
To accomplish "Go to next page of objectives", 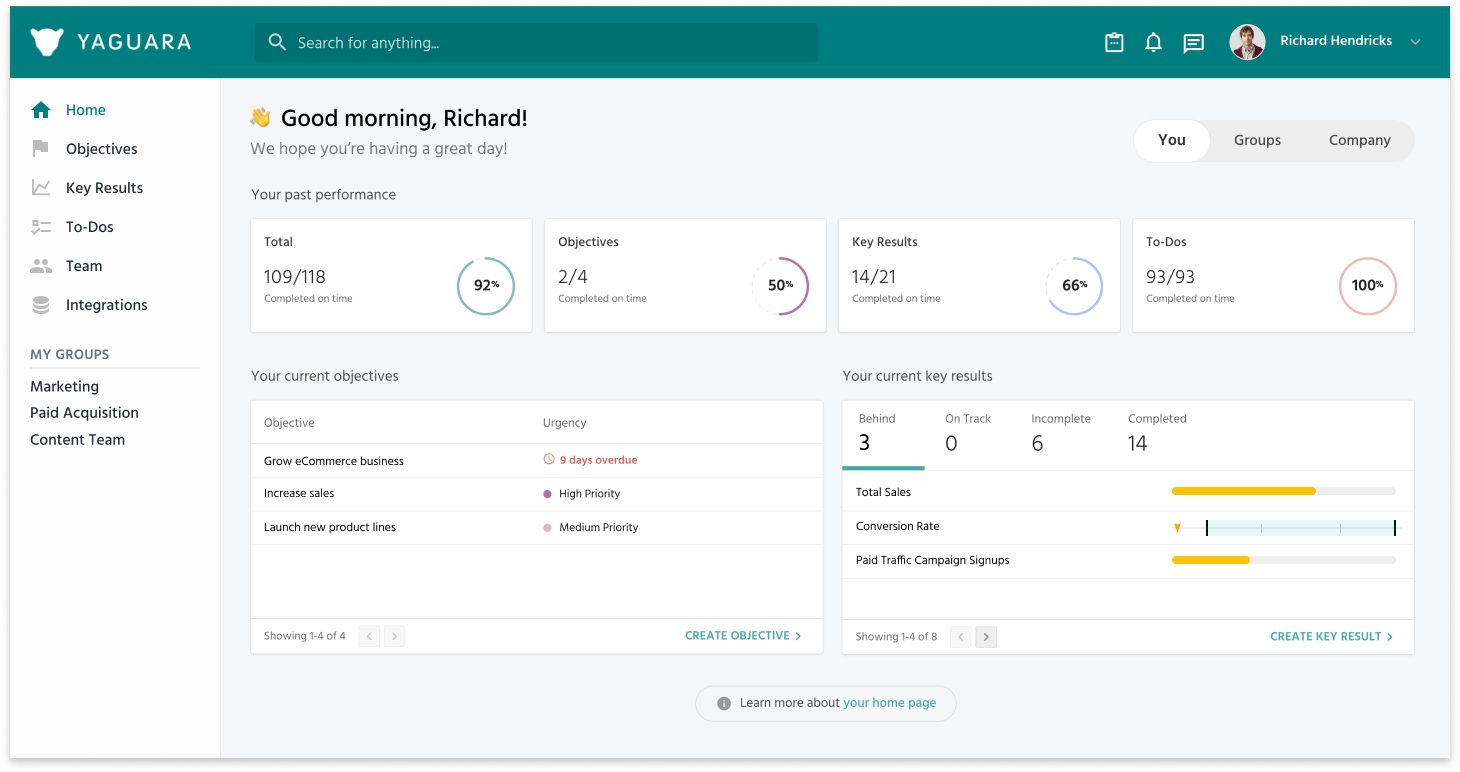I will coord(394,636).
